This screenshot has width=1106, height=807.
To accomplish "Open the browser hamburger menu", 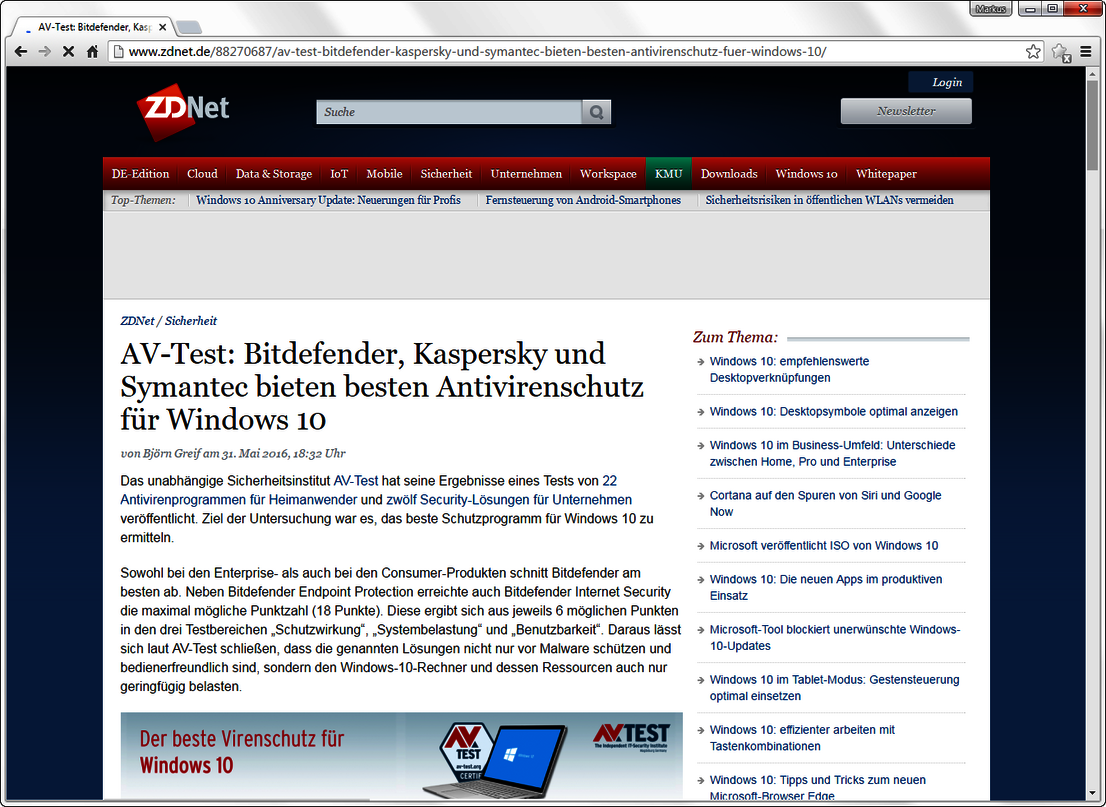I will [x=1086, y=51].
